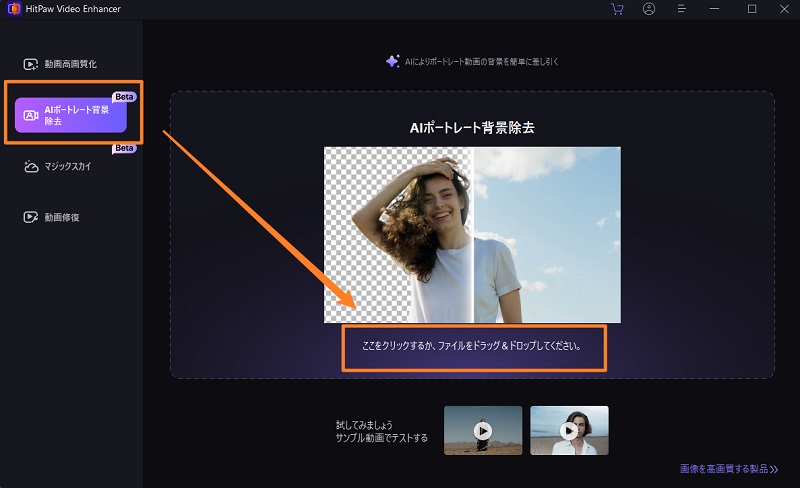Open the shopping cart icon
800x488 pixels.
[616, 9]
